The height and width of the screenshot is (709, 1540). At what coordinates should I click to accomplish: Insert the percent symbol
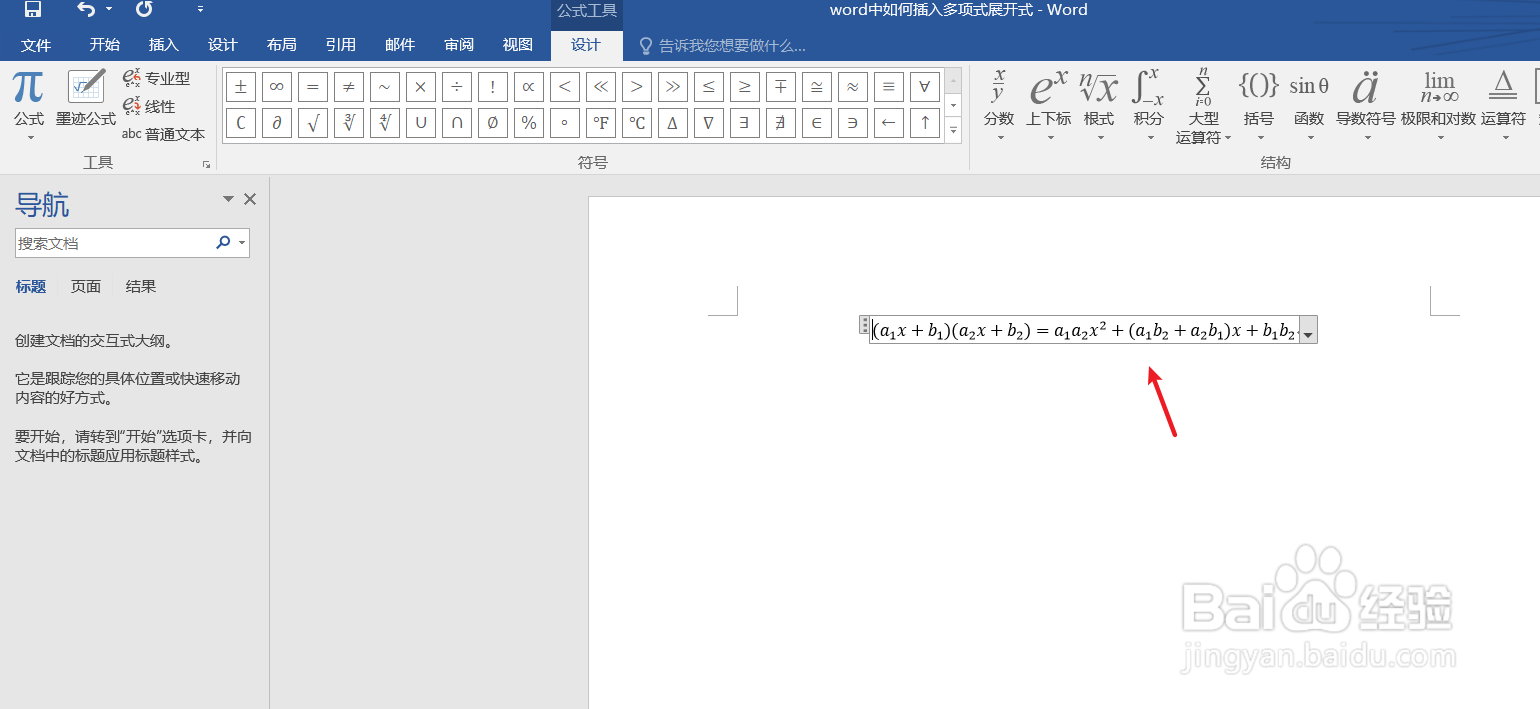[x=529, y=123]
